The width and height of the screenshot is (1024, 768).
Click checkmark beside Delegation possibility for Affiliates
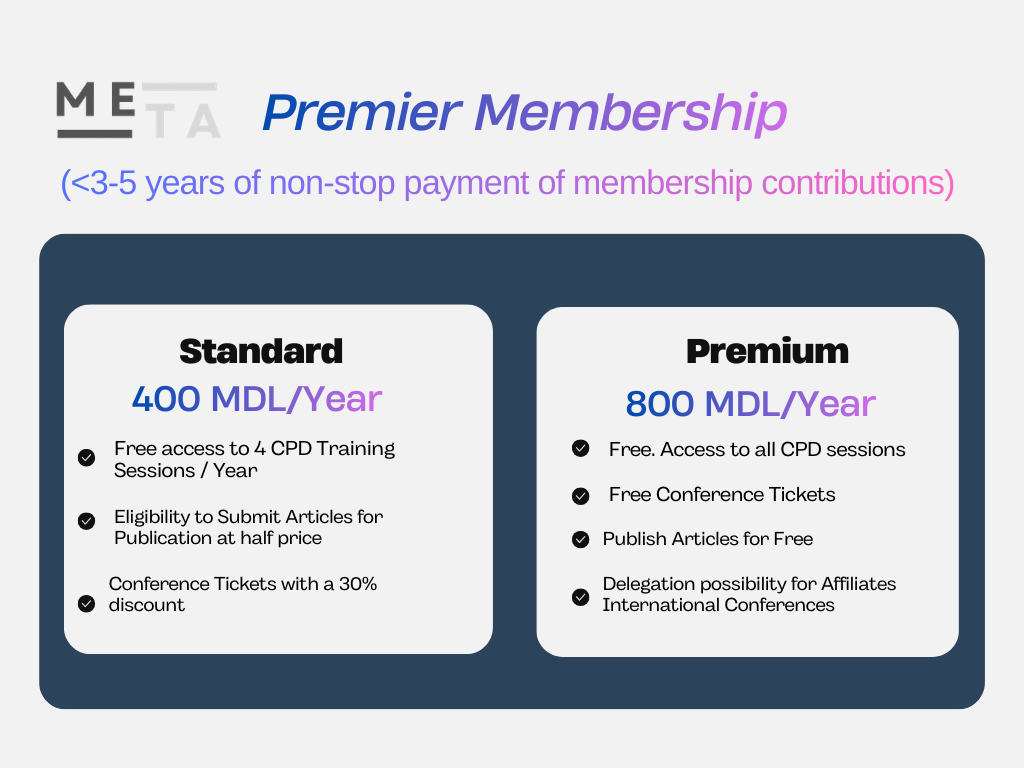[x=580, y=597]
